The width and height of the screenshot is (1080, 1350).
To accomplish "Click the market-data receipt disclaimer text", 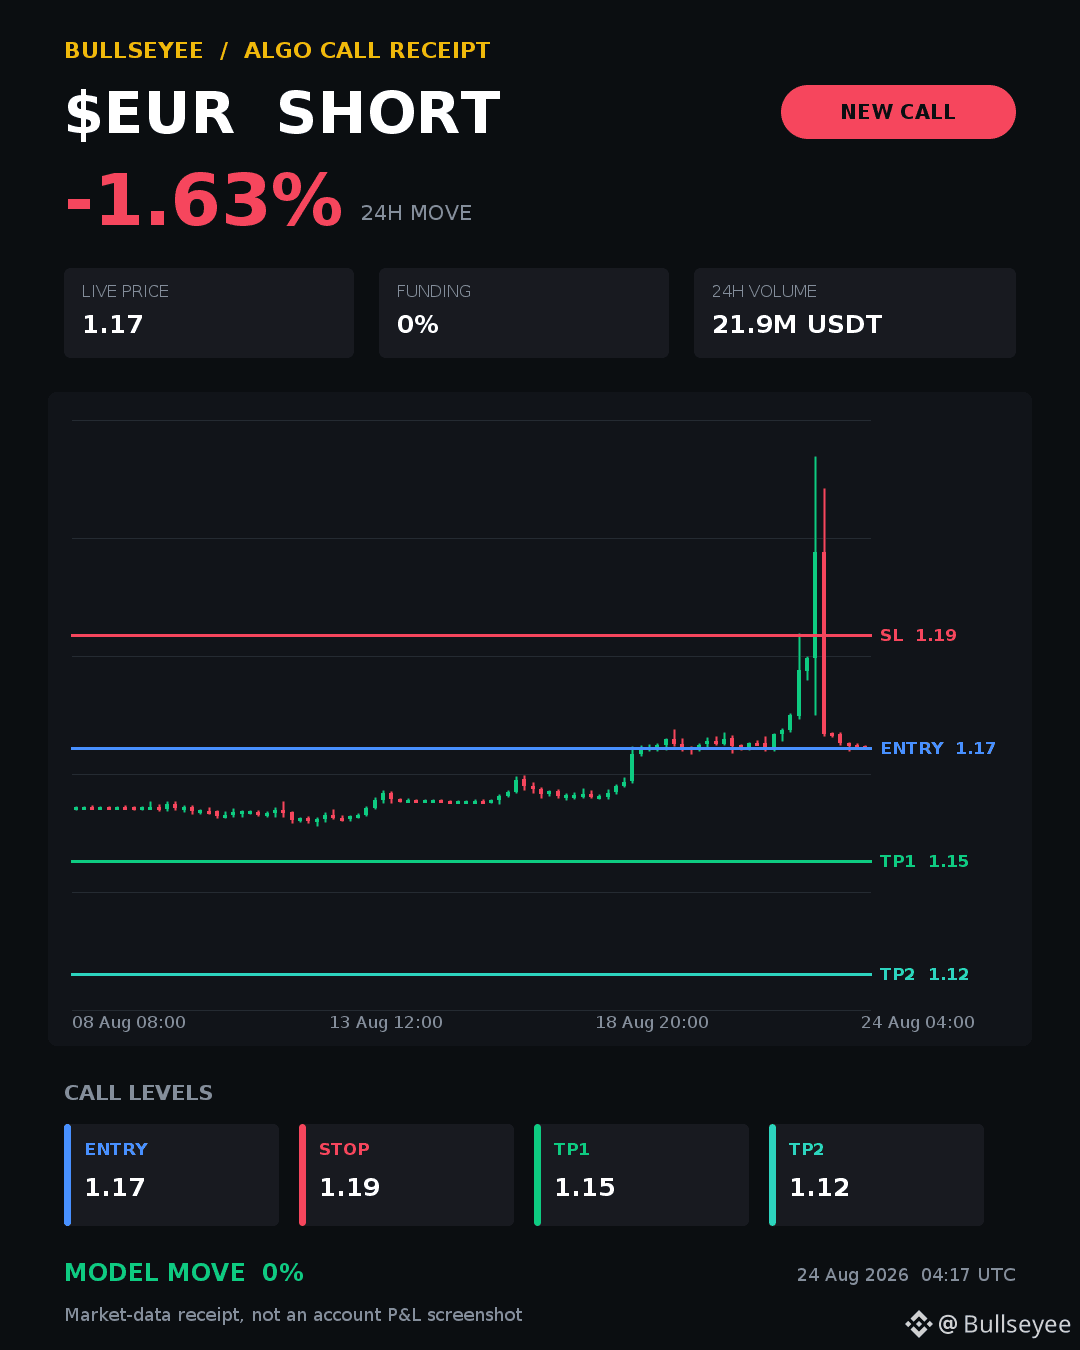I will [x=294, y=1315].
